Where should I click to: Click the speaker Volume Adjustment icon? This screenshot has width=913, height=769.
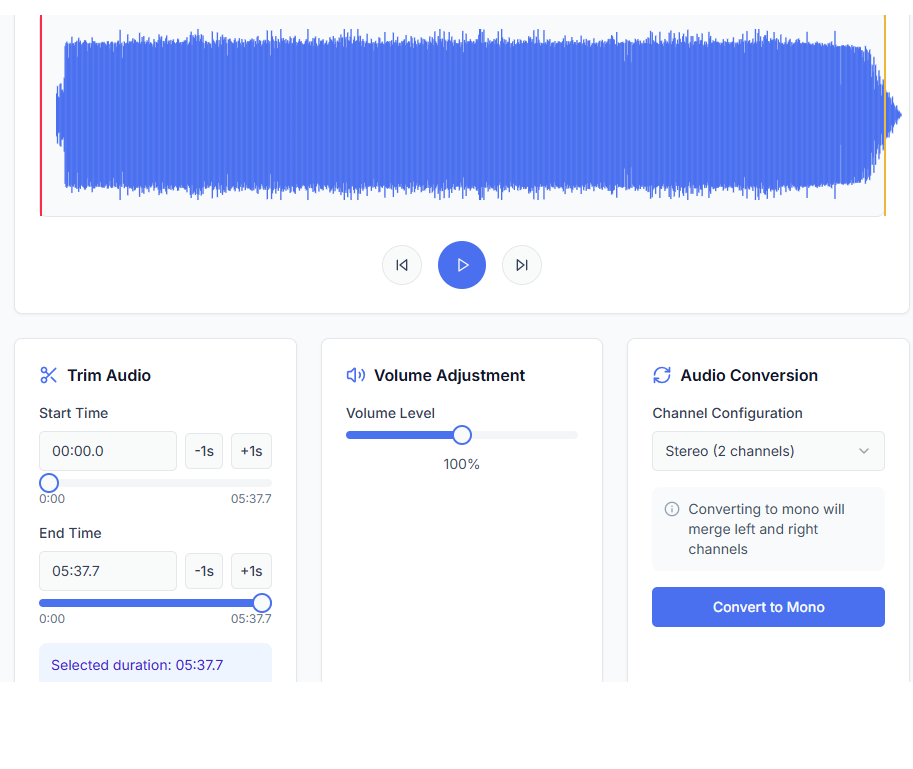click(355, 375)
